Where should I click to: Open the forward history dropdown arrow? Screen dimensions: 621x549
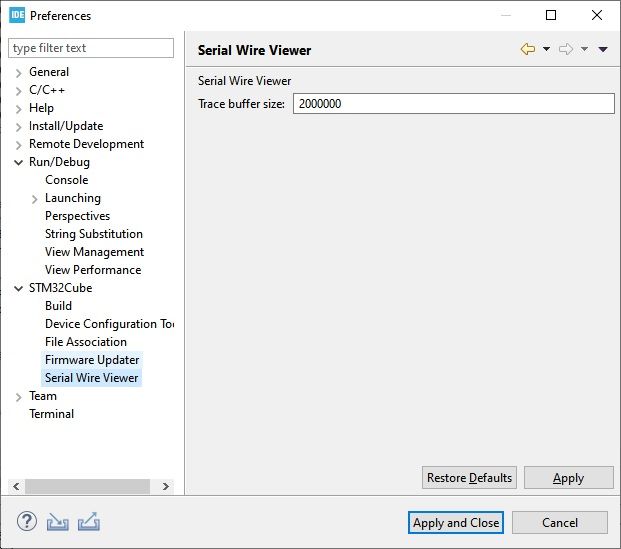[x=584, y=49]
